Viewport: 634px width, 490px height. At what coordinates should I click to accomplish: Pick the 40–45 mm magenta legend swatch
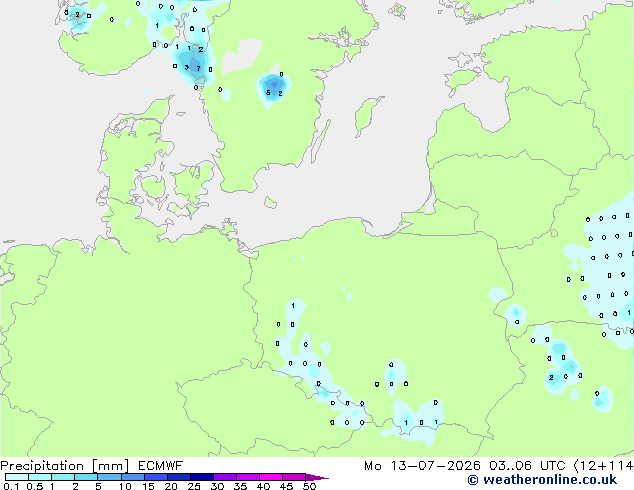point(271,477)
